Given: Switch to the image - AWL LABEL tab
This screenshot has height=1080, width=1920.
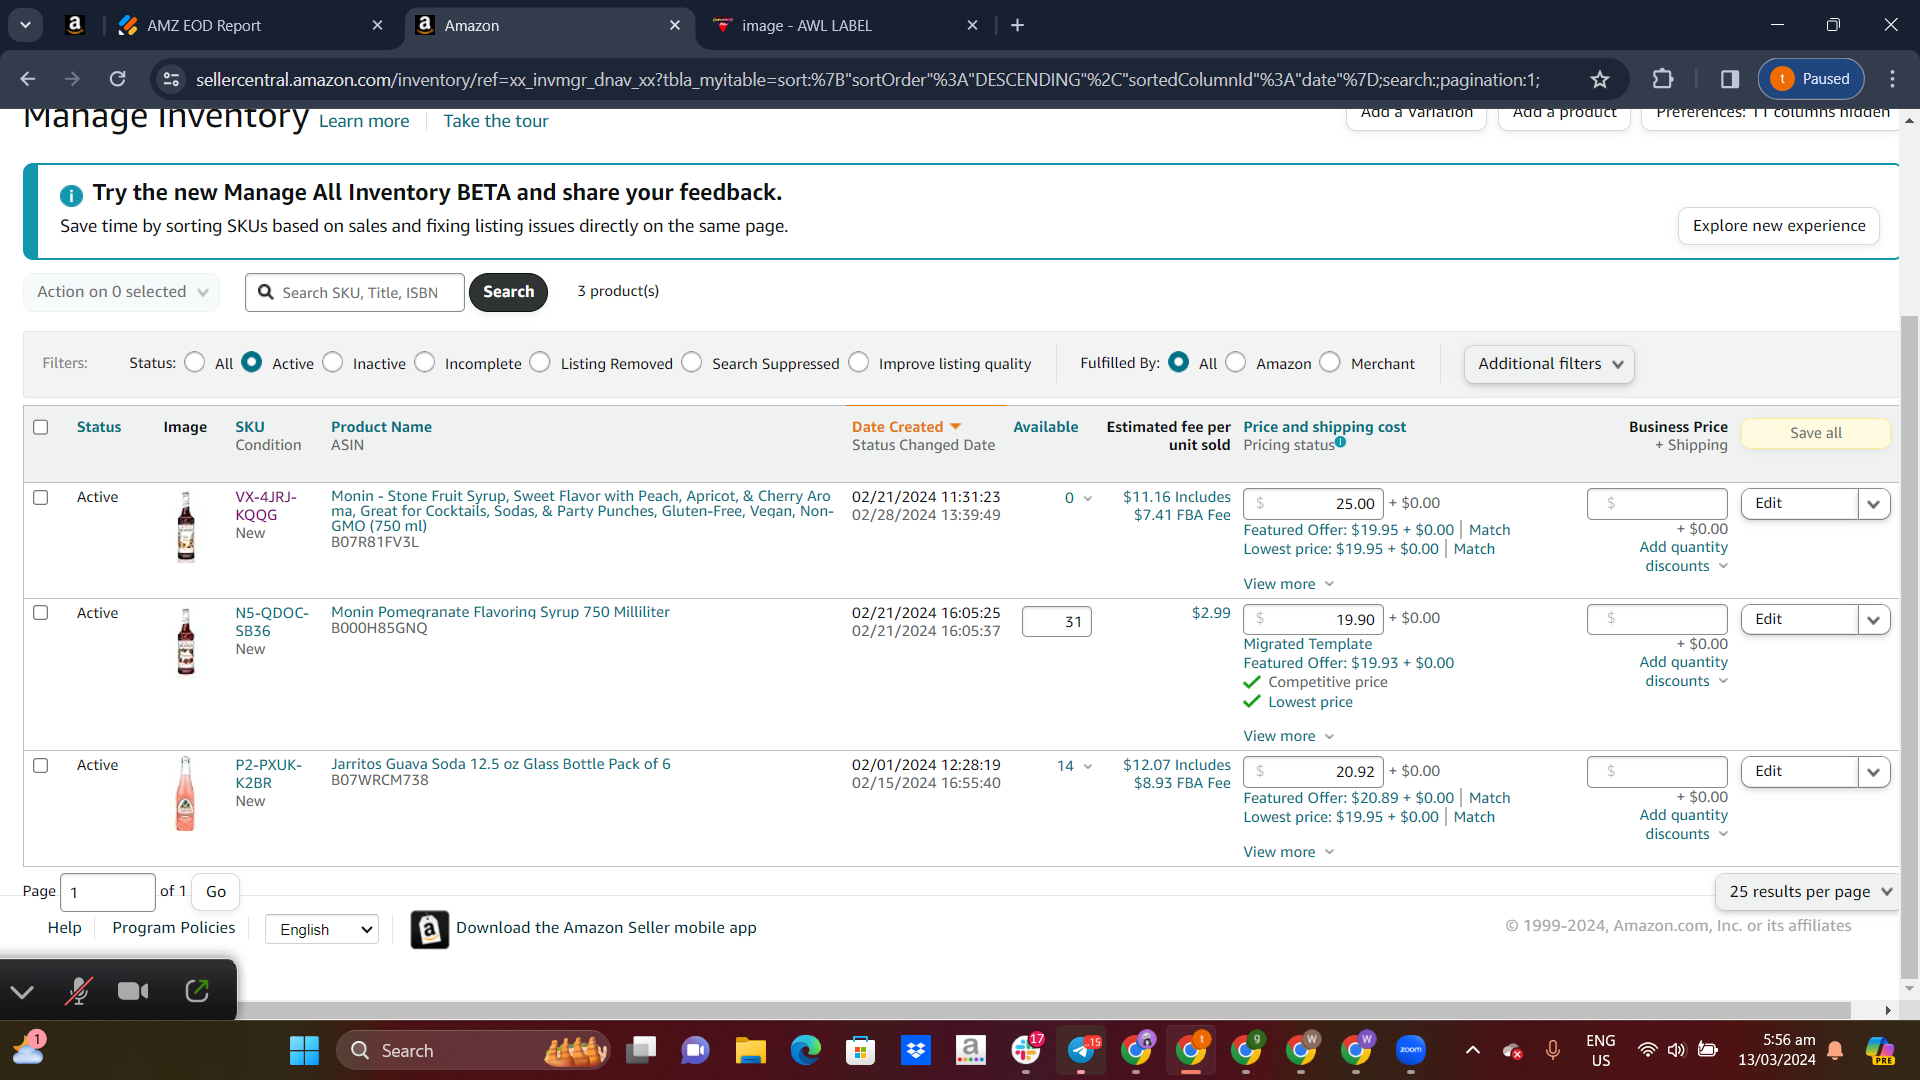Looking at the screenshot, I should click(x=846, y=25).
